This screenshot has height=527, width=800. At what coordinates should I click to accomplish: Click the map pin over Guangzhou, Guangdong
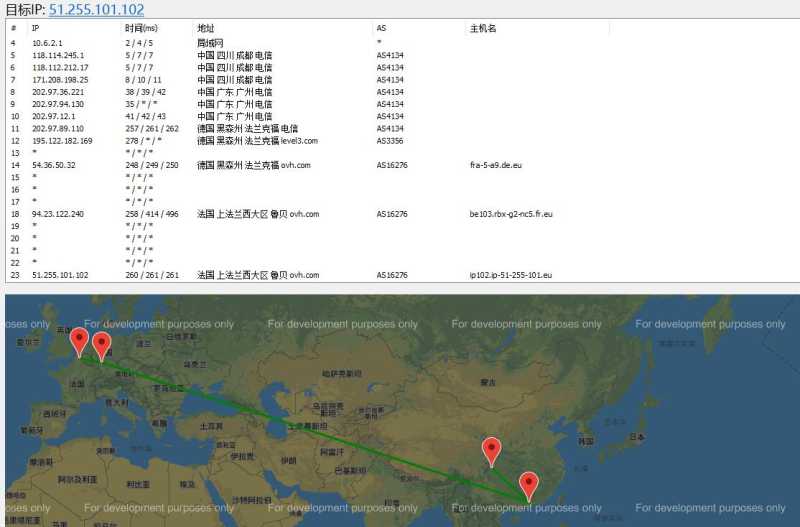click(529, 487)
